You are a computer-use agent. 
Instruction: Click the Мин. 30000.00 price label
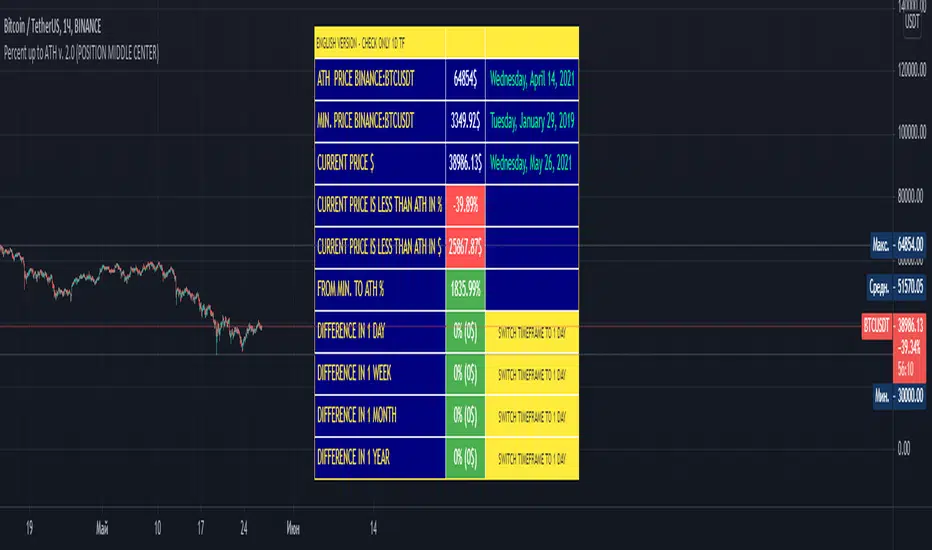coord(898,394)
